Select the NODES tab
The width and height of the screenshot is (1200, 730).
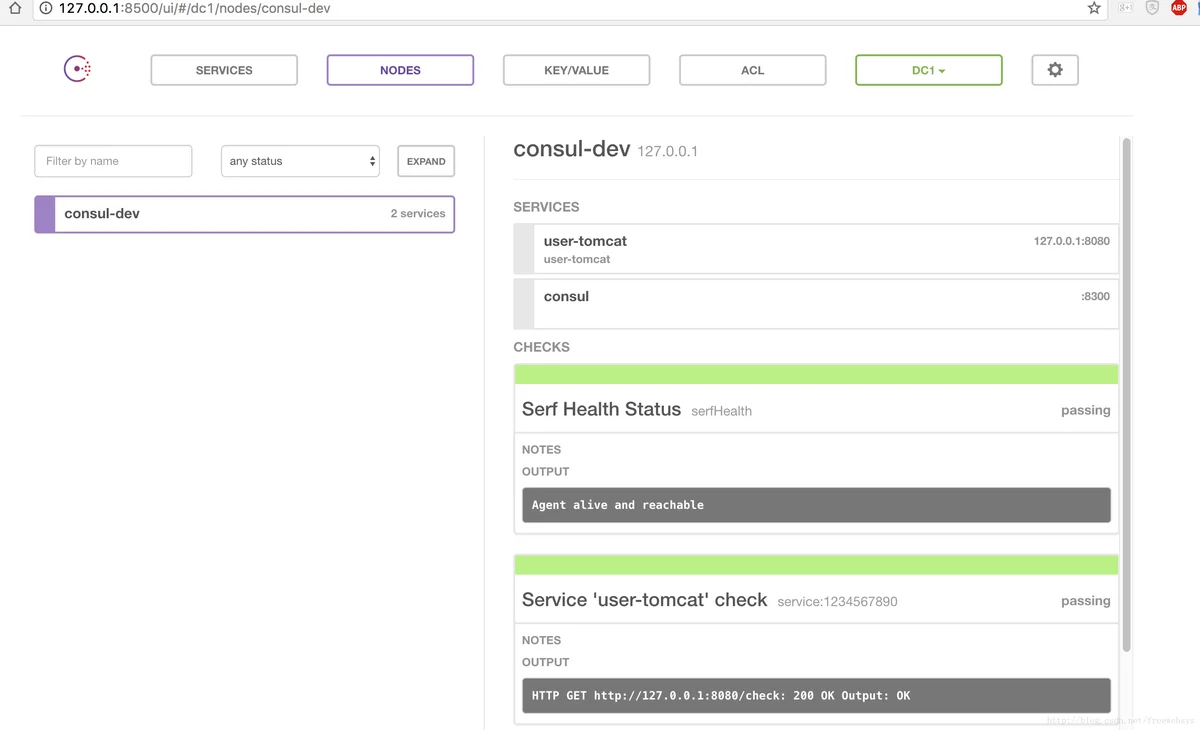[400, 70]
